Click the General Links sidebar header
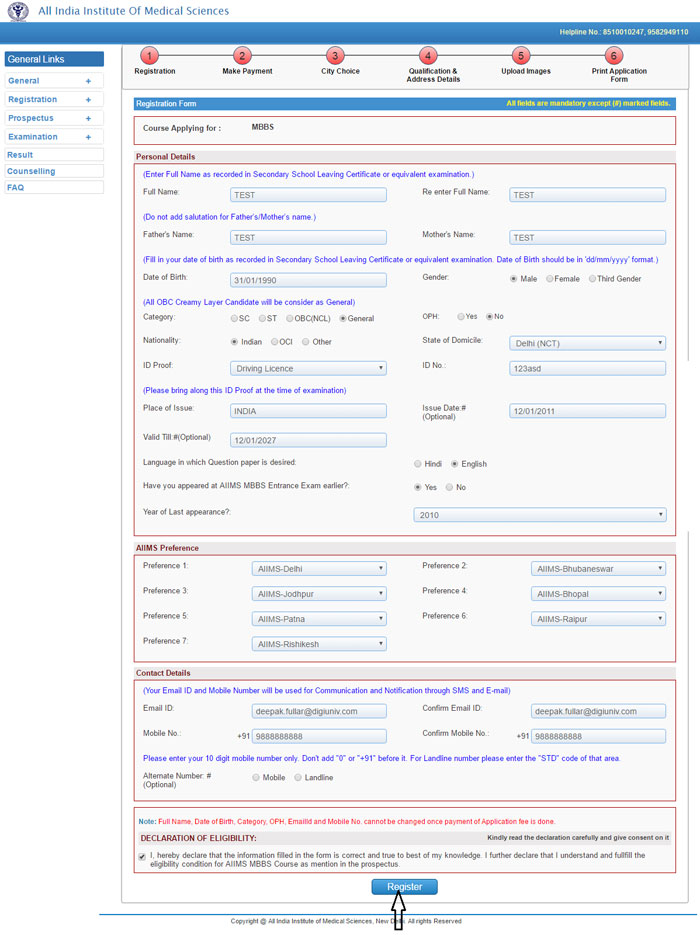 (x=54, y=59)
